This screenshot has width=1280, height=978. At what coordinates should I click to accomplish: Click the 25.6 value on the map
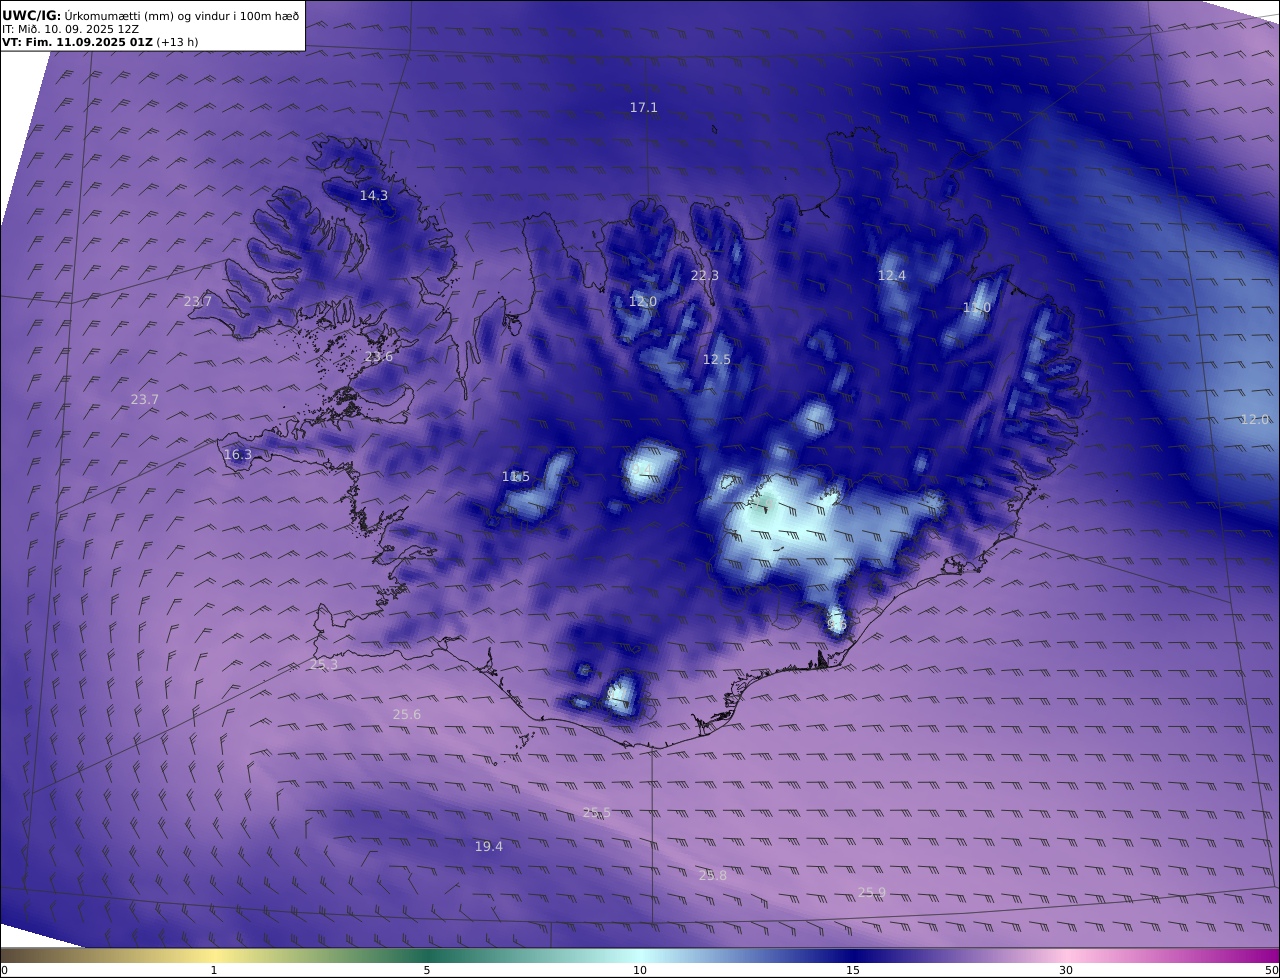(x=407, y=715)
